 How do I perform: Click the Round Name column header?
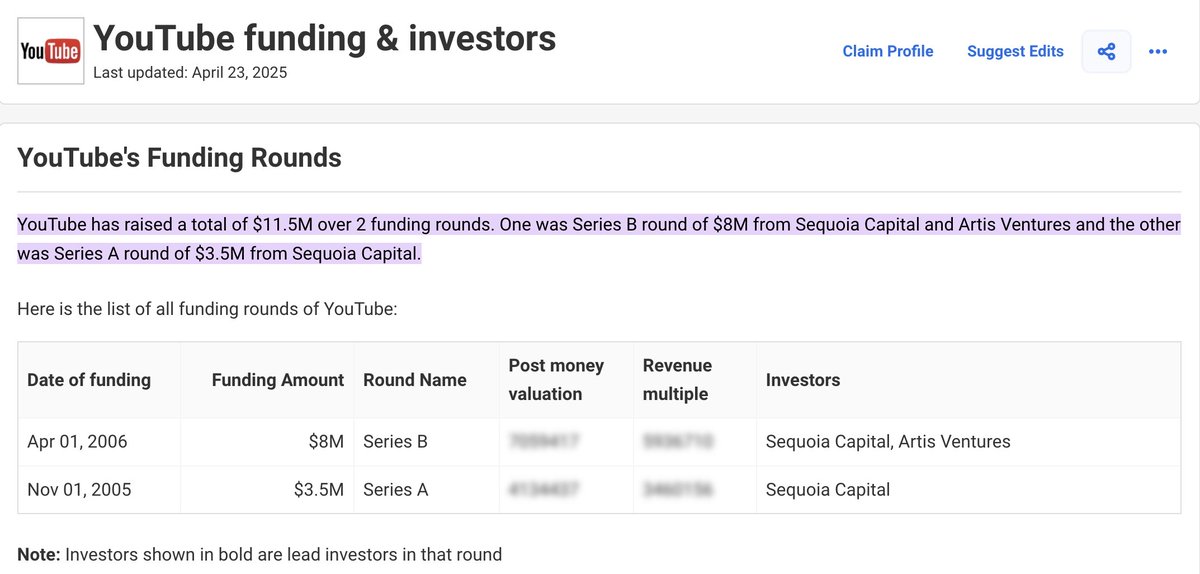[415, 380]
